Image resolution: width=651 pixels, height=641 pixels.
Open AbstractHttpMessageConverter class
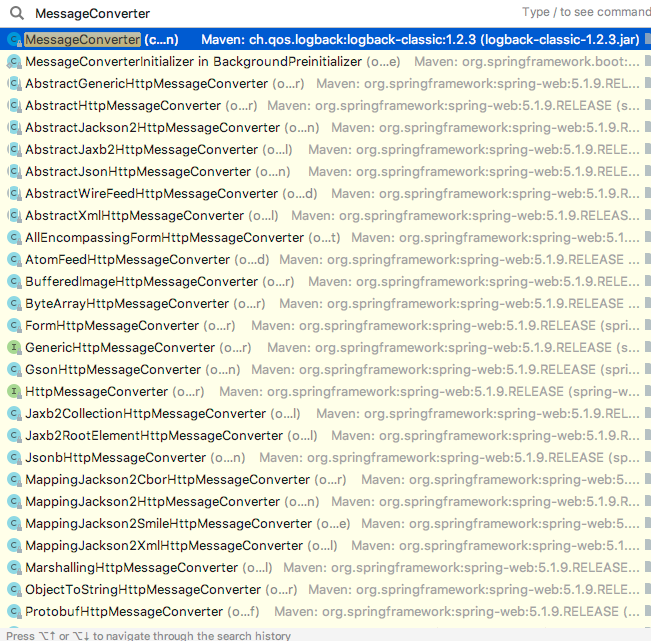[x=326, y=105]
